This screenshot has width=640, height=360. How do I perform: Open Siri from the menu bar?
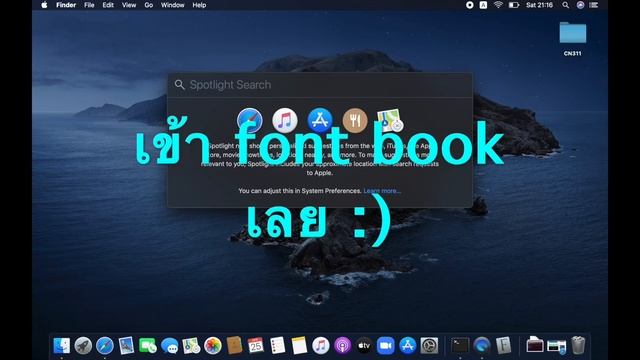[580, 5]
